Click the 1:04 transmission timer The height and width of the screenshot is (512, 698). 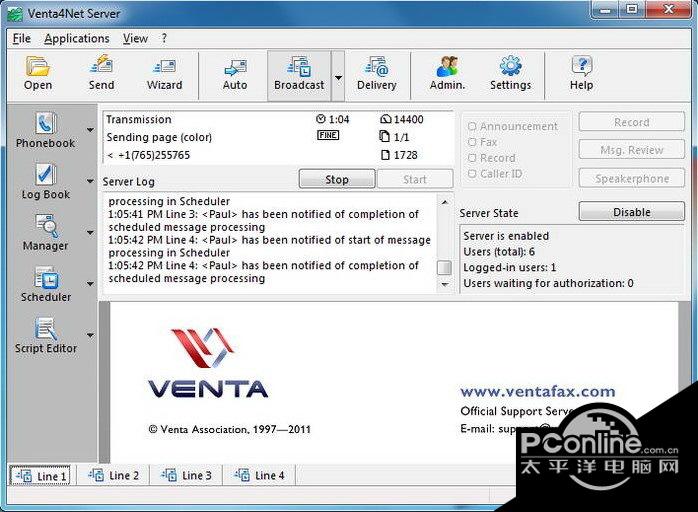[333, 119]
